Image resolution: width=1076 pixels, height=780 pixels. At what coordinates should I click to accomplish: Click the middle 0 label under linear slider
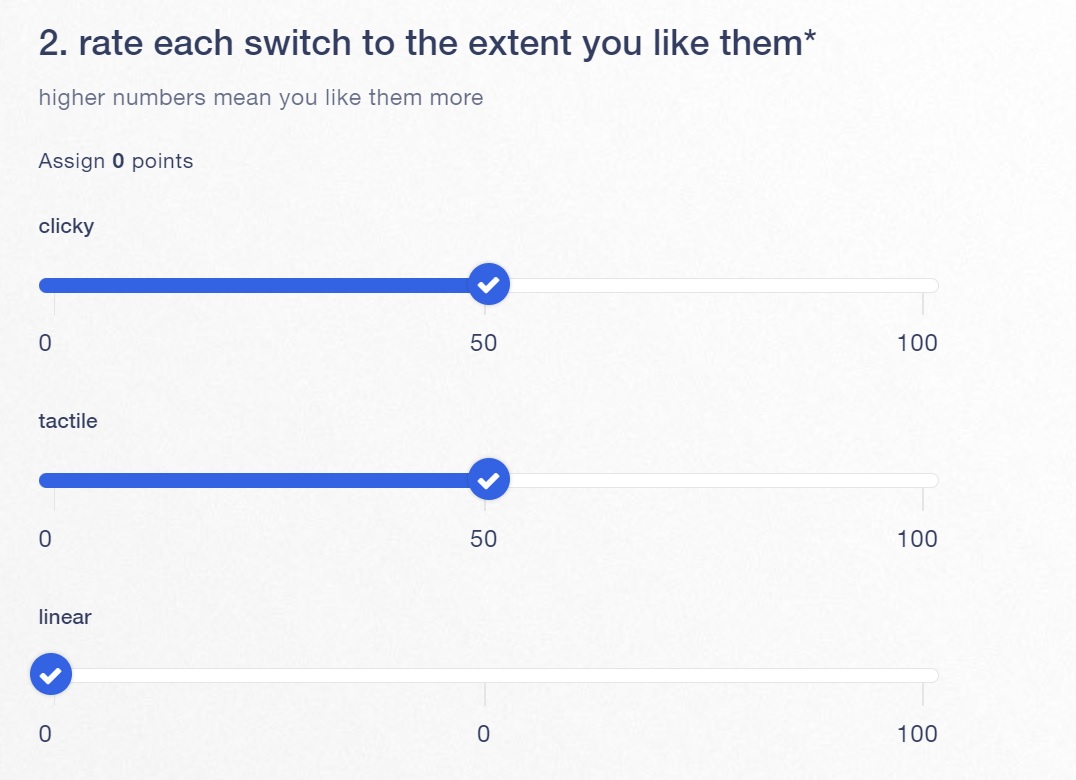pos(484,734)
